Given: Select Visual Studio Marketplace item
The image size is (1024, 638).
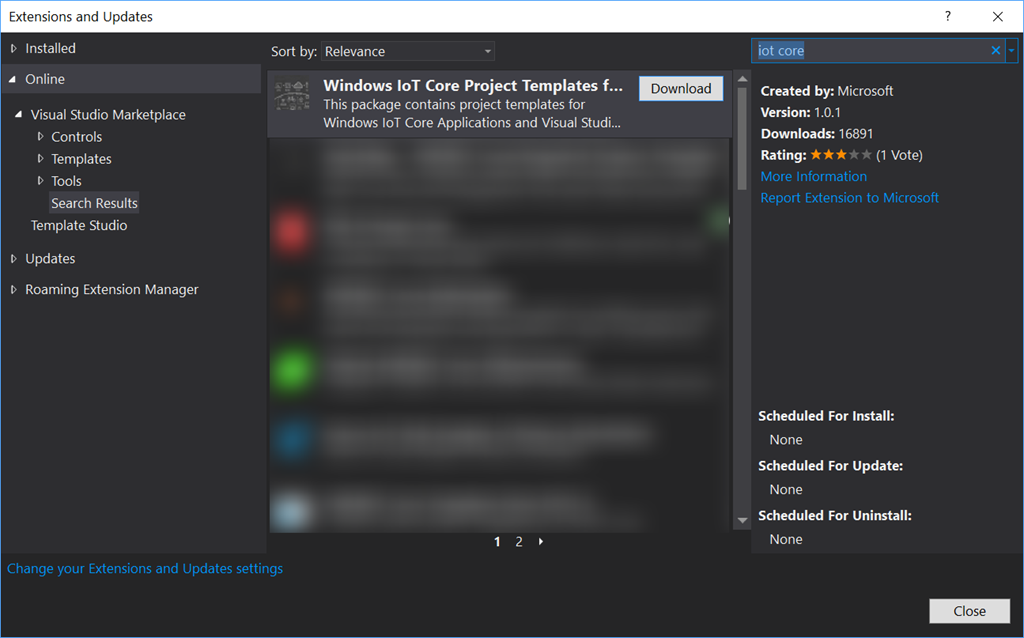Looking at the screenshot, I should [108, 114].
